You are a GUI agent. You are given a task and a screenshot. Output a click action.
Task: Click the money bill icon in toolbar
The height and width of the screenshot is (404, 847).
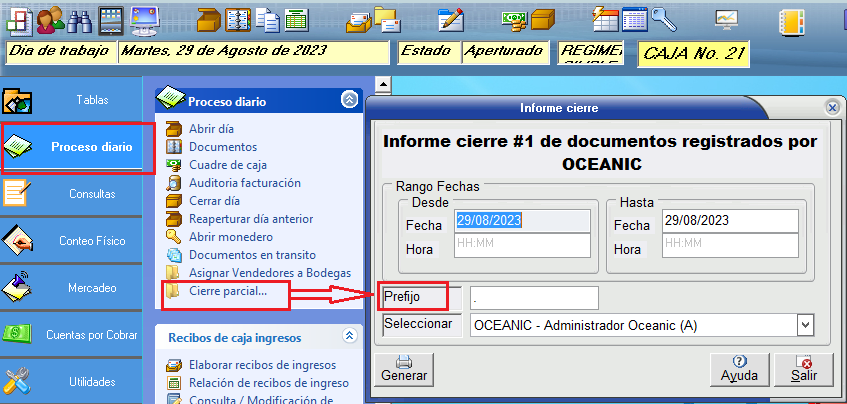tap(514, 19)
